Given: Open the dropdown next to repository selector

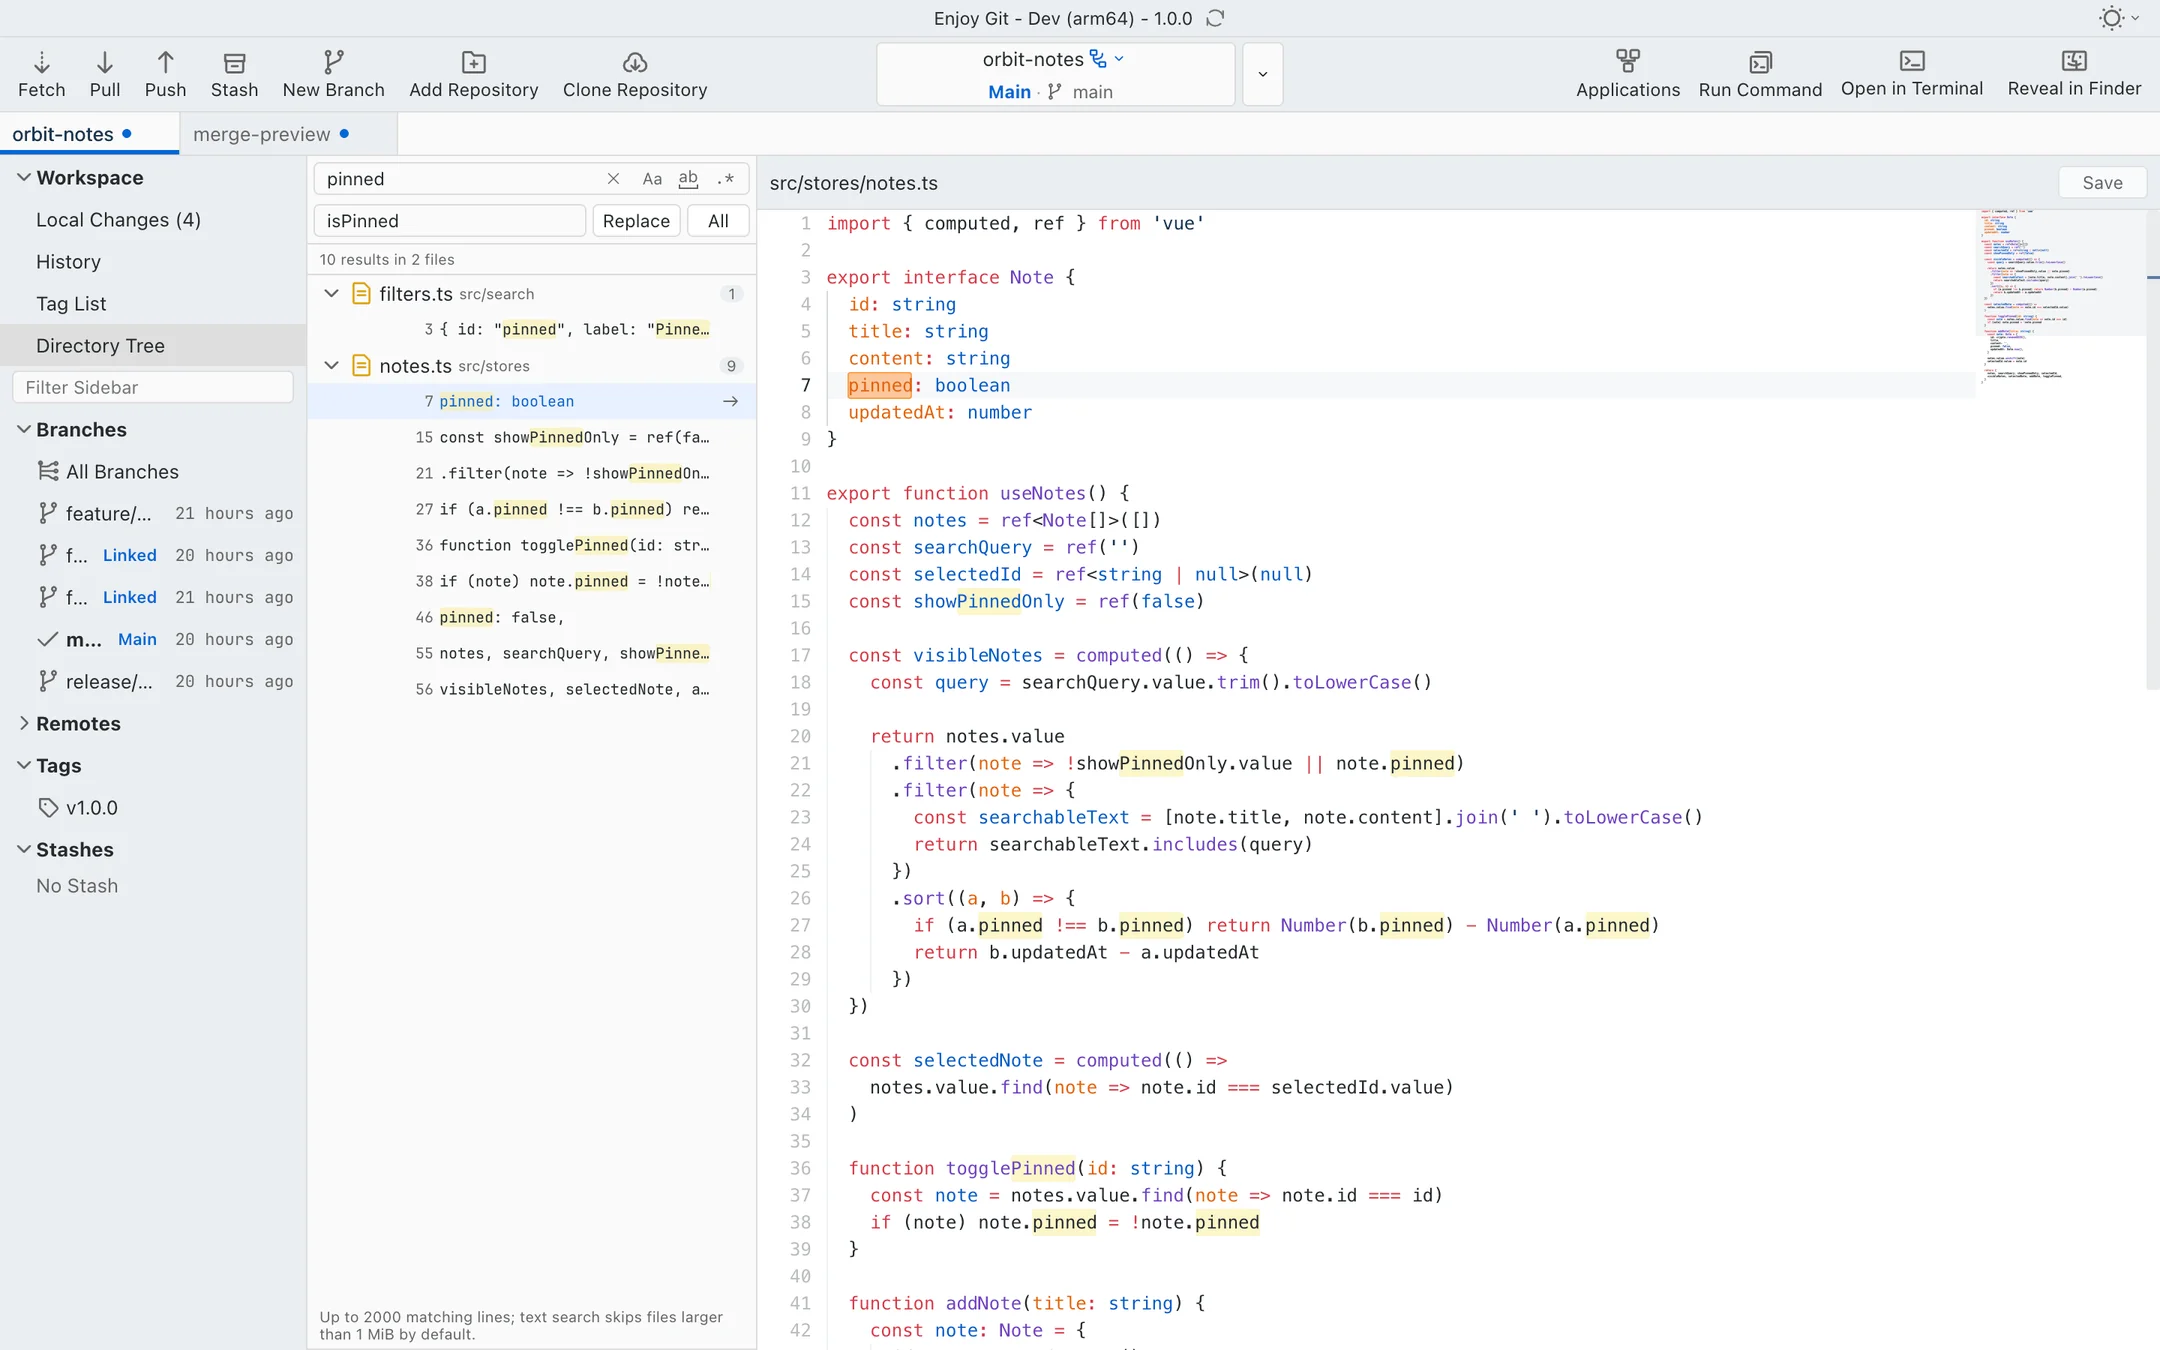Looking at the screenshot, I should (1262, 74).
